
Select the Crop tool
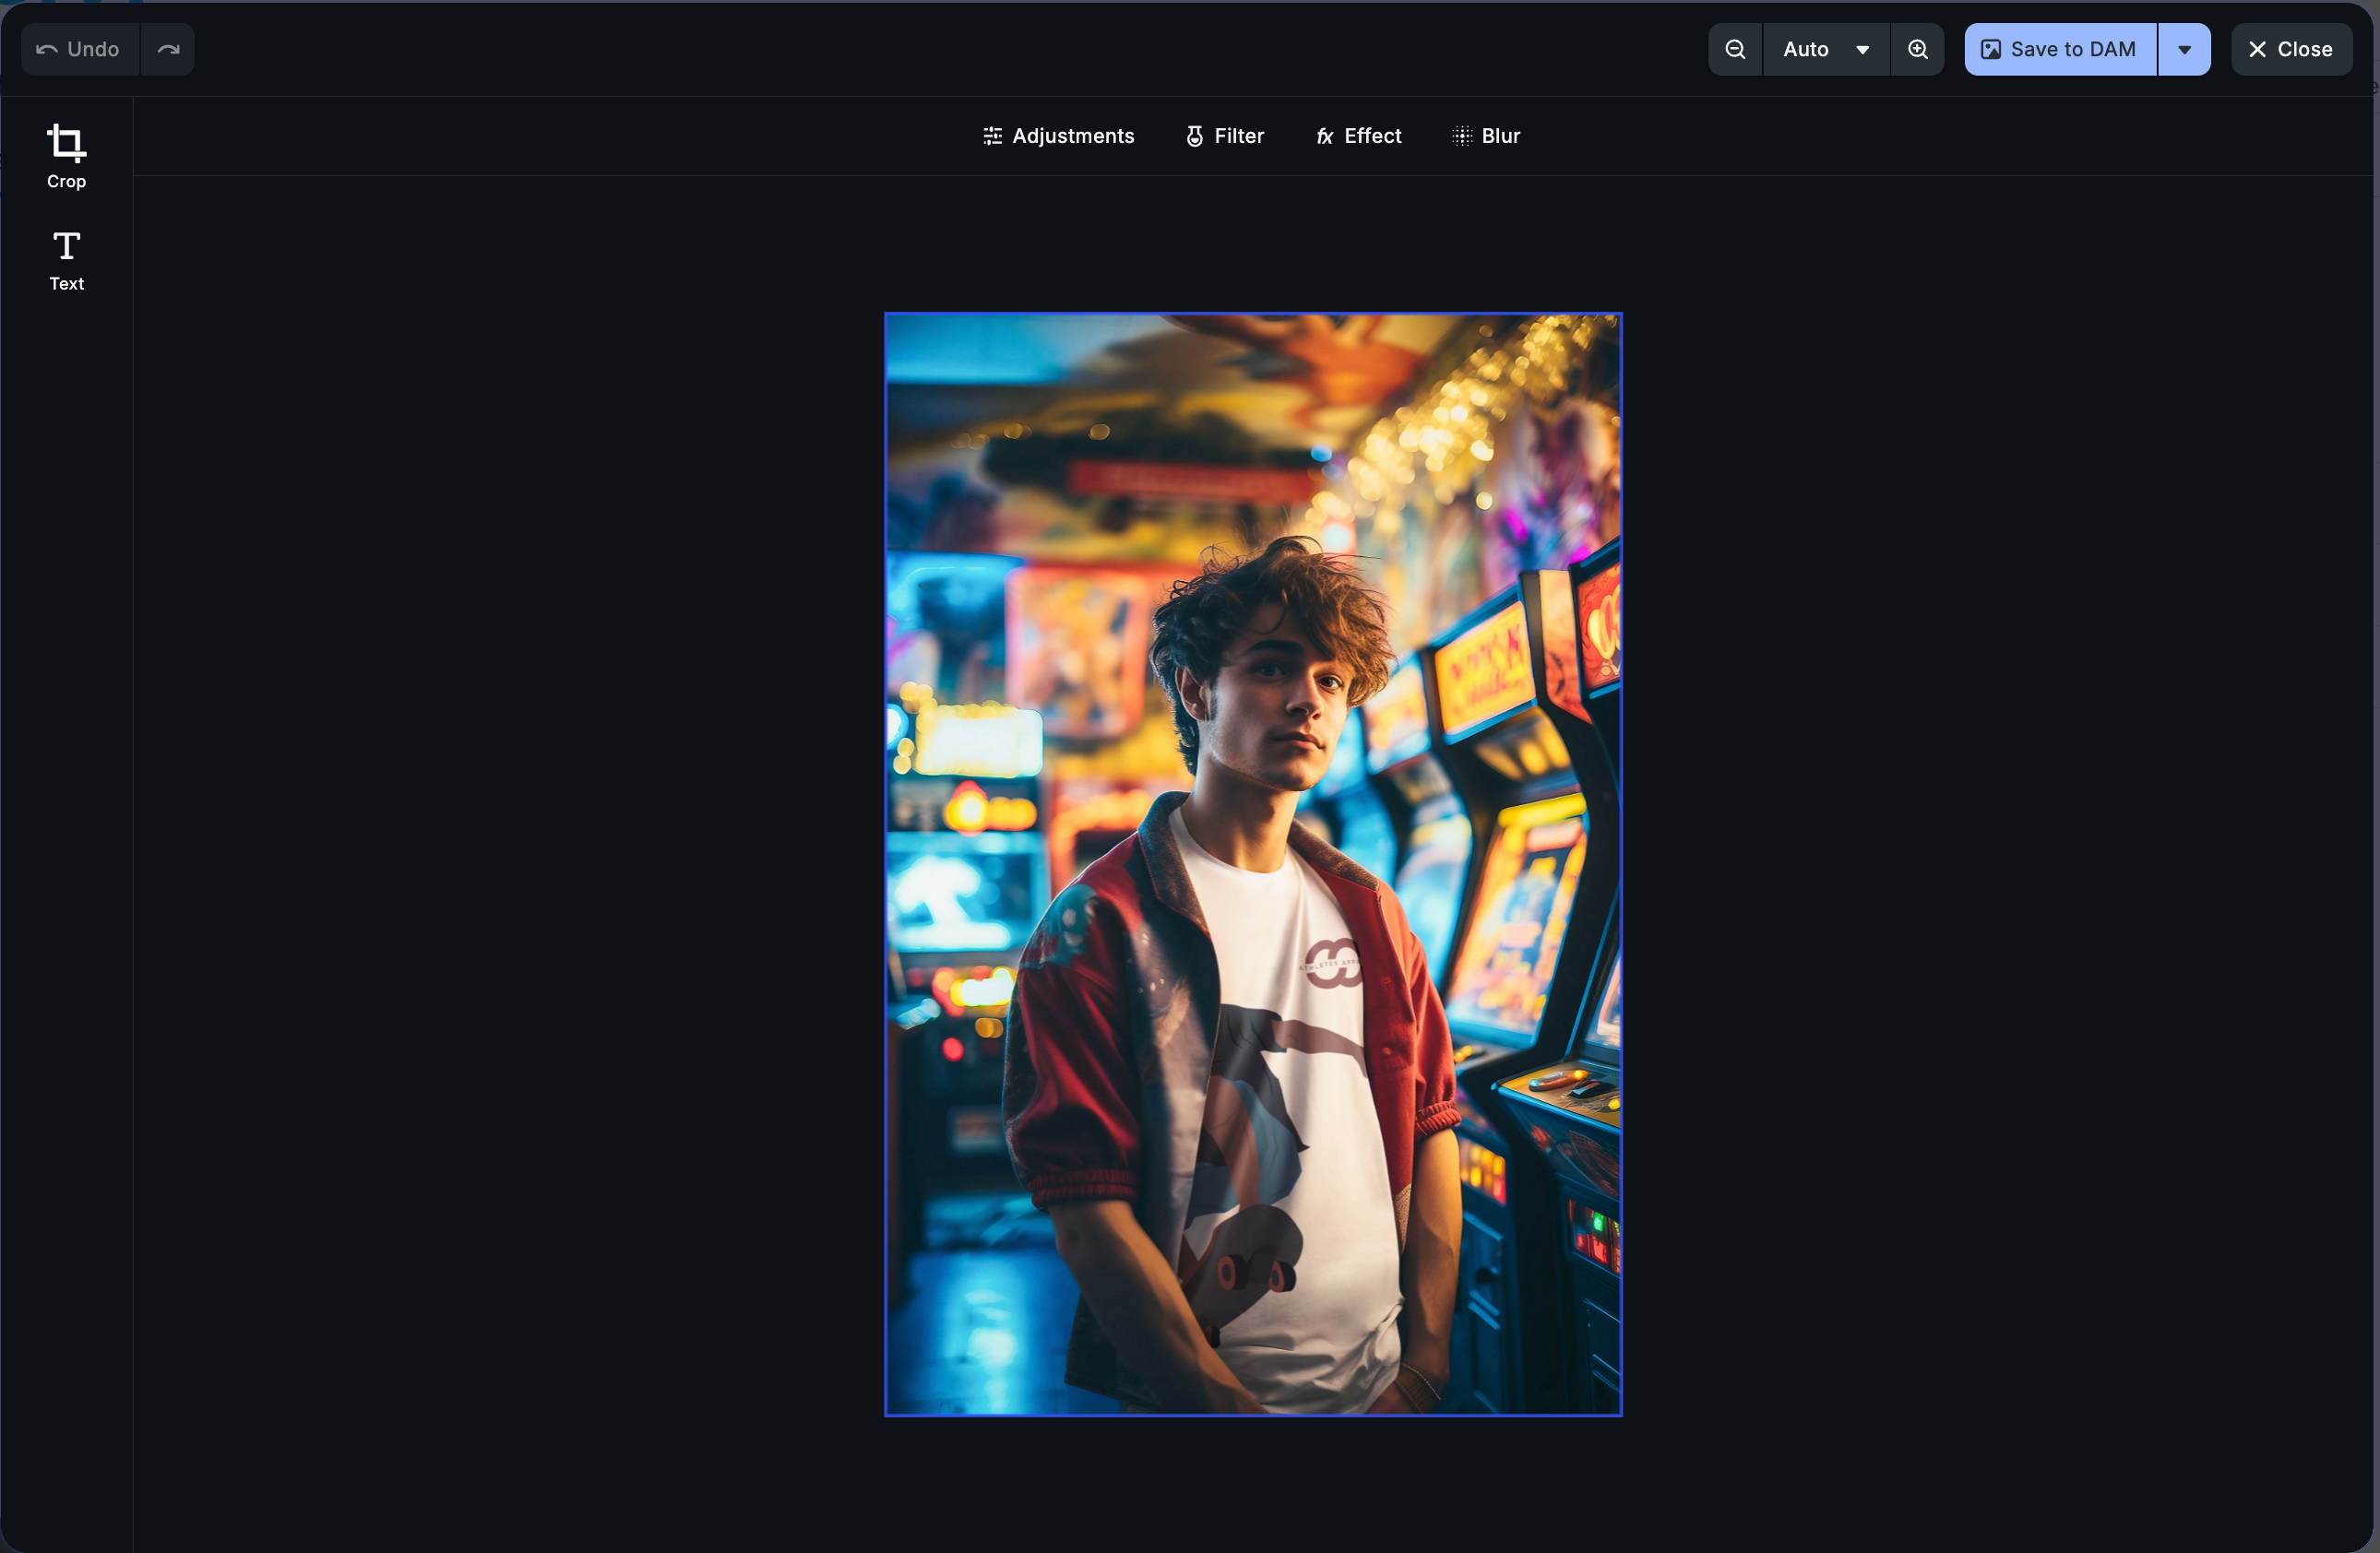[x=66, y=156]
